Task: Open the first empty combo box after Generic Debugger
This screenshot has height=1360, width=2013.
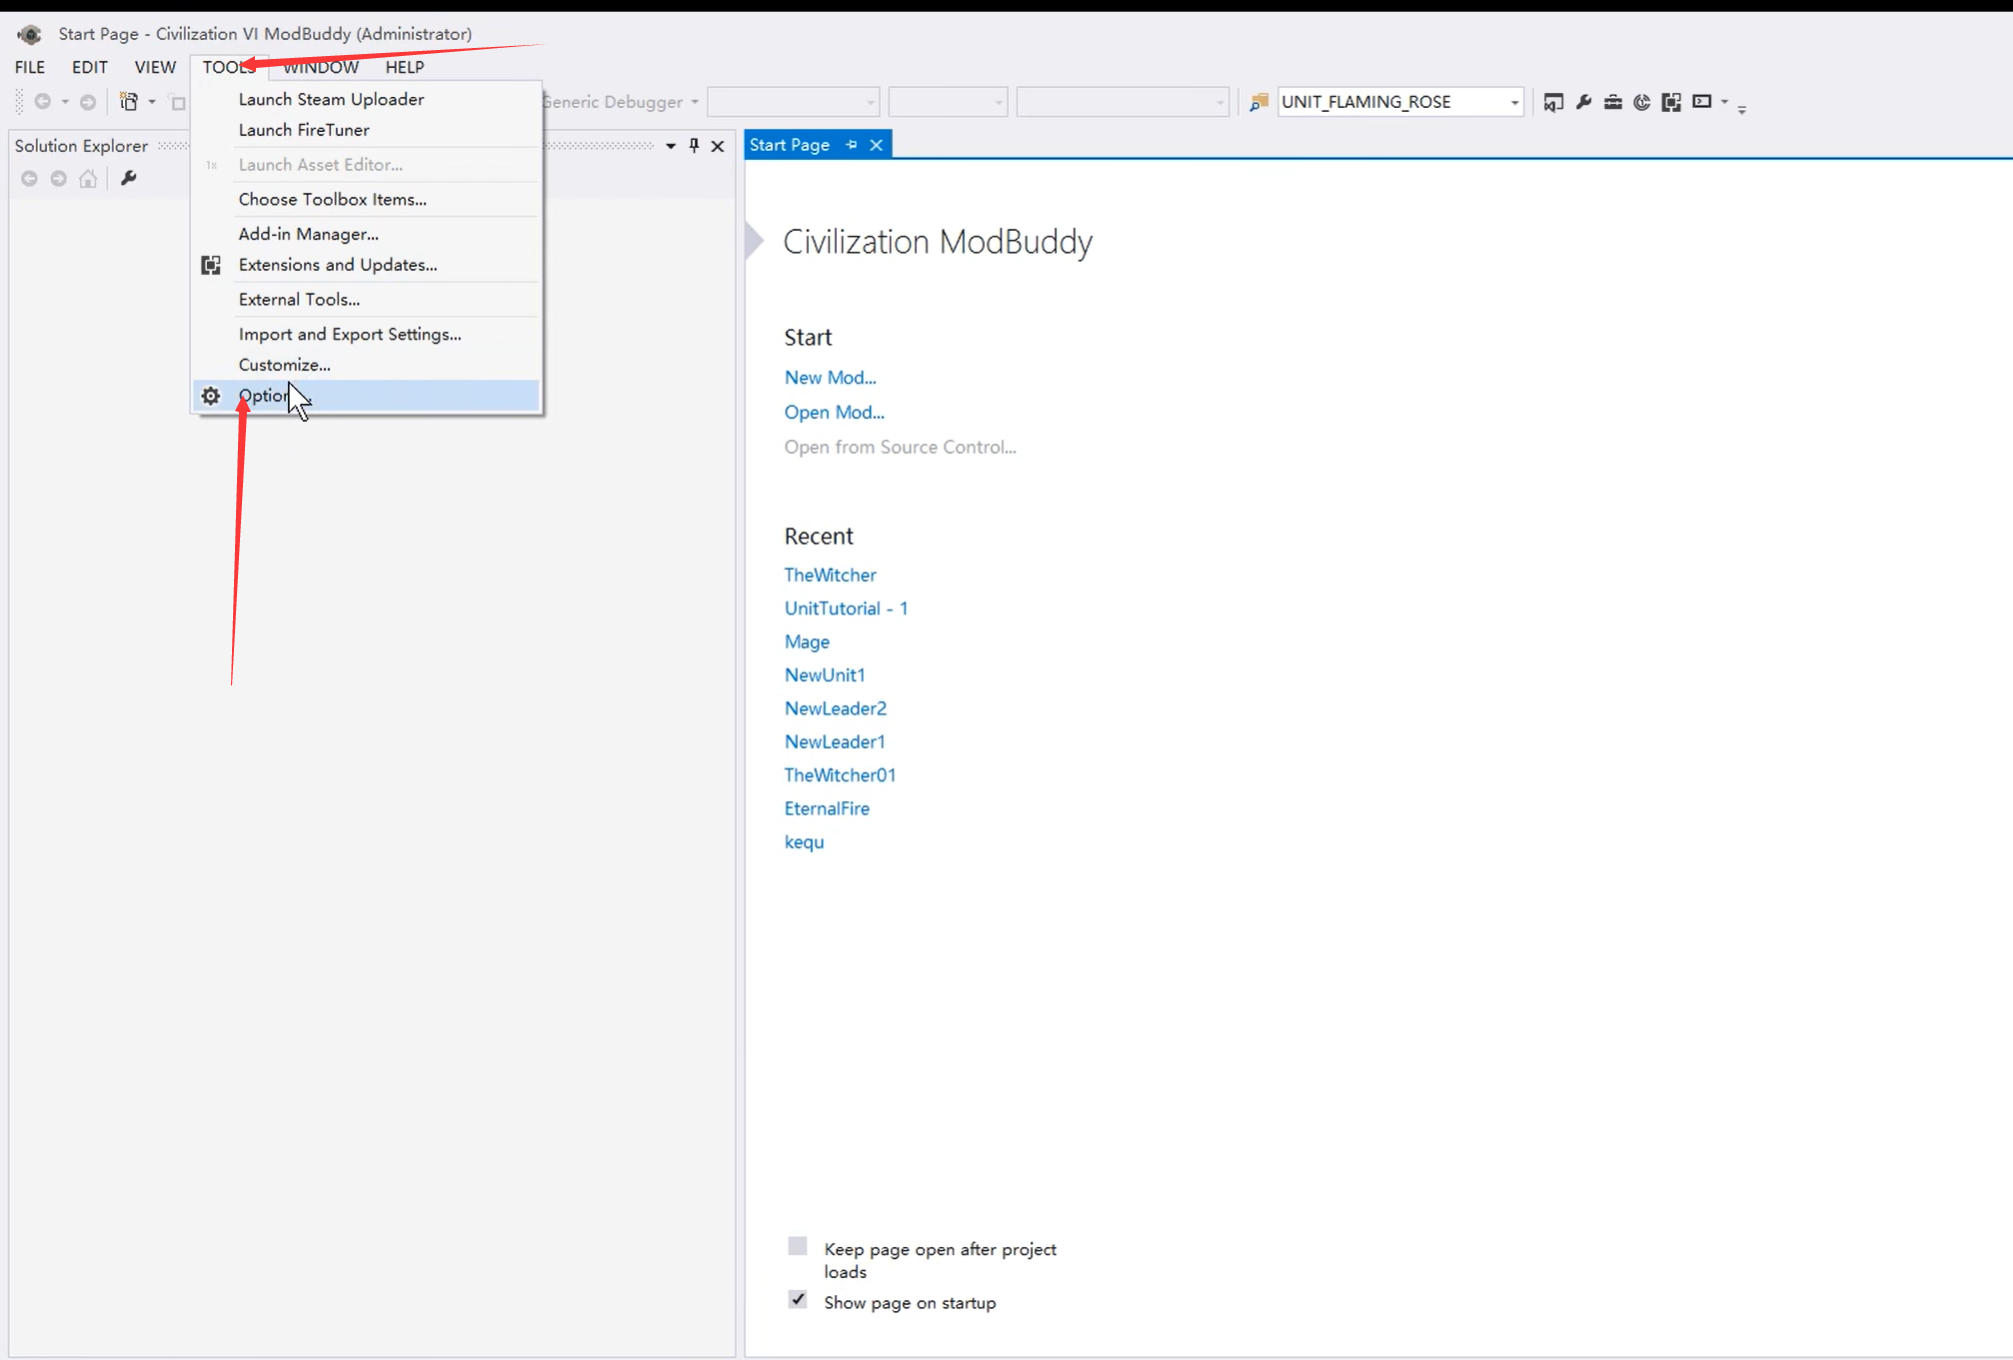Action: click(793, 102)
